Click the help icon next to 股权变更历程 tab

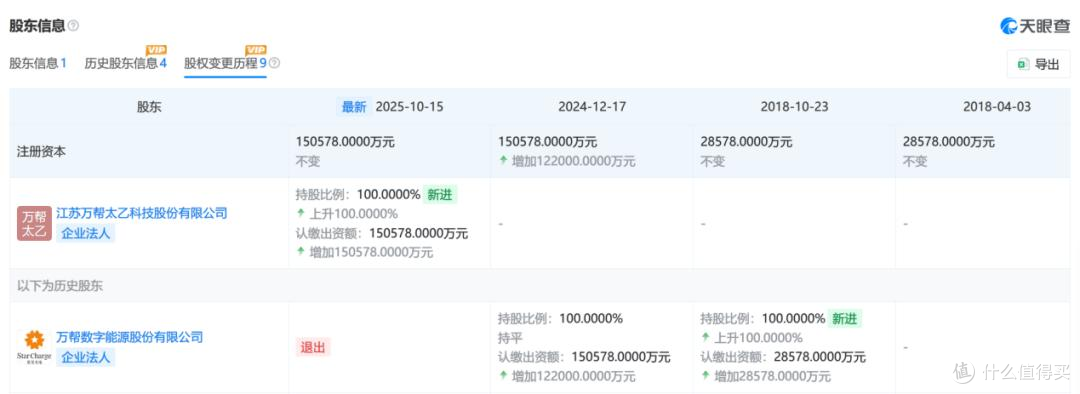click(274, 63)
